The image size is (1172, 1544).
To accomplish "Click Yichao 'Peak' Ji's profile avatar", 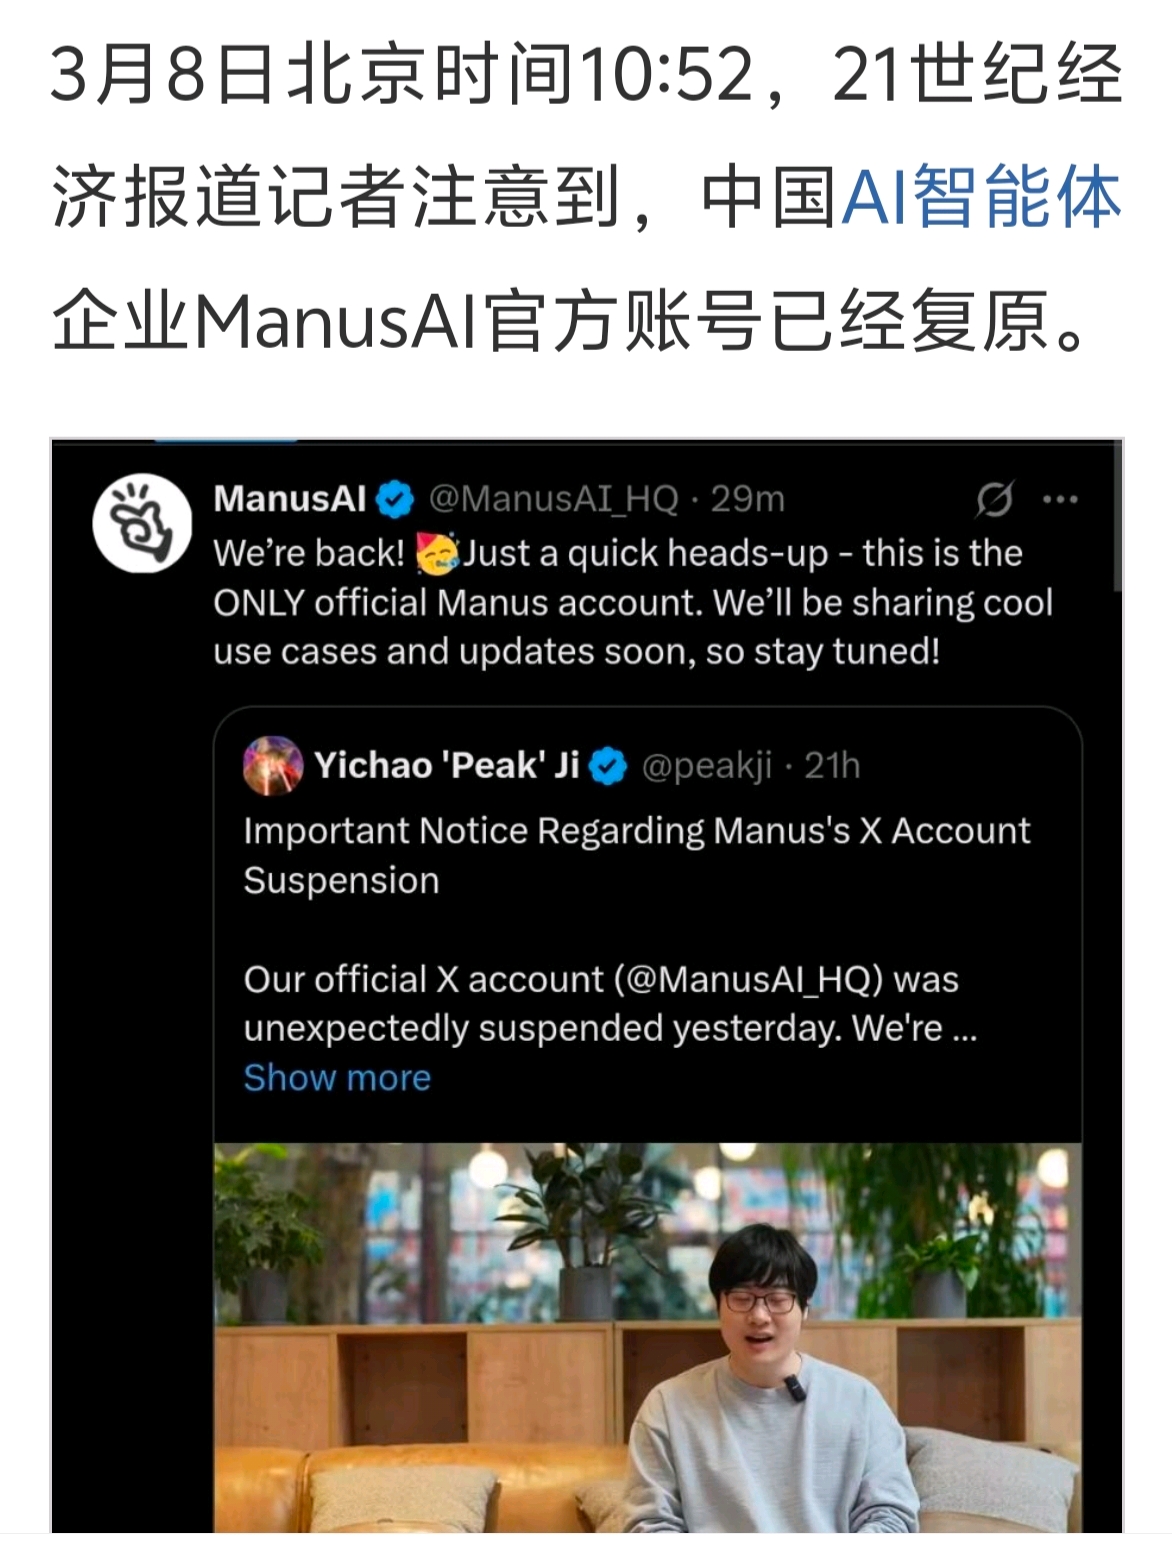I will pos(273,766).
